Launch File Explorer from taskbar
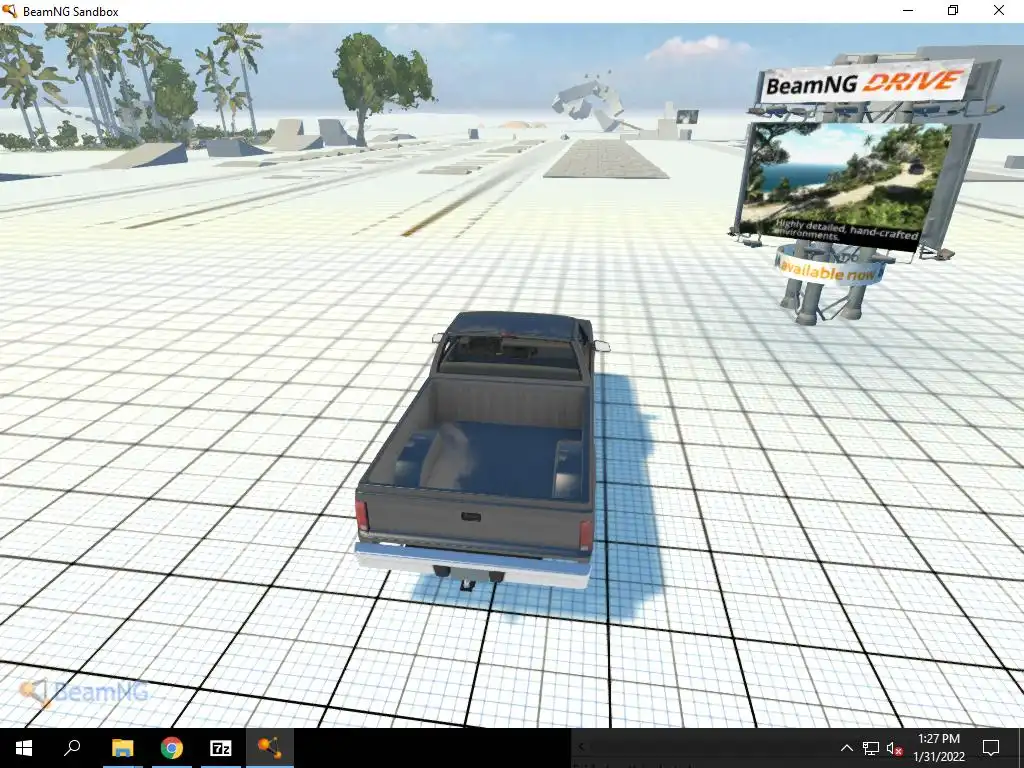This screenshot has height=768, width=1024. point(122,748)
